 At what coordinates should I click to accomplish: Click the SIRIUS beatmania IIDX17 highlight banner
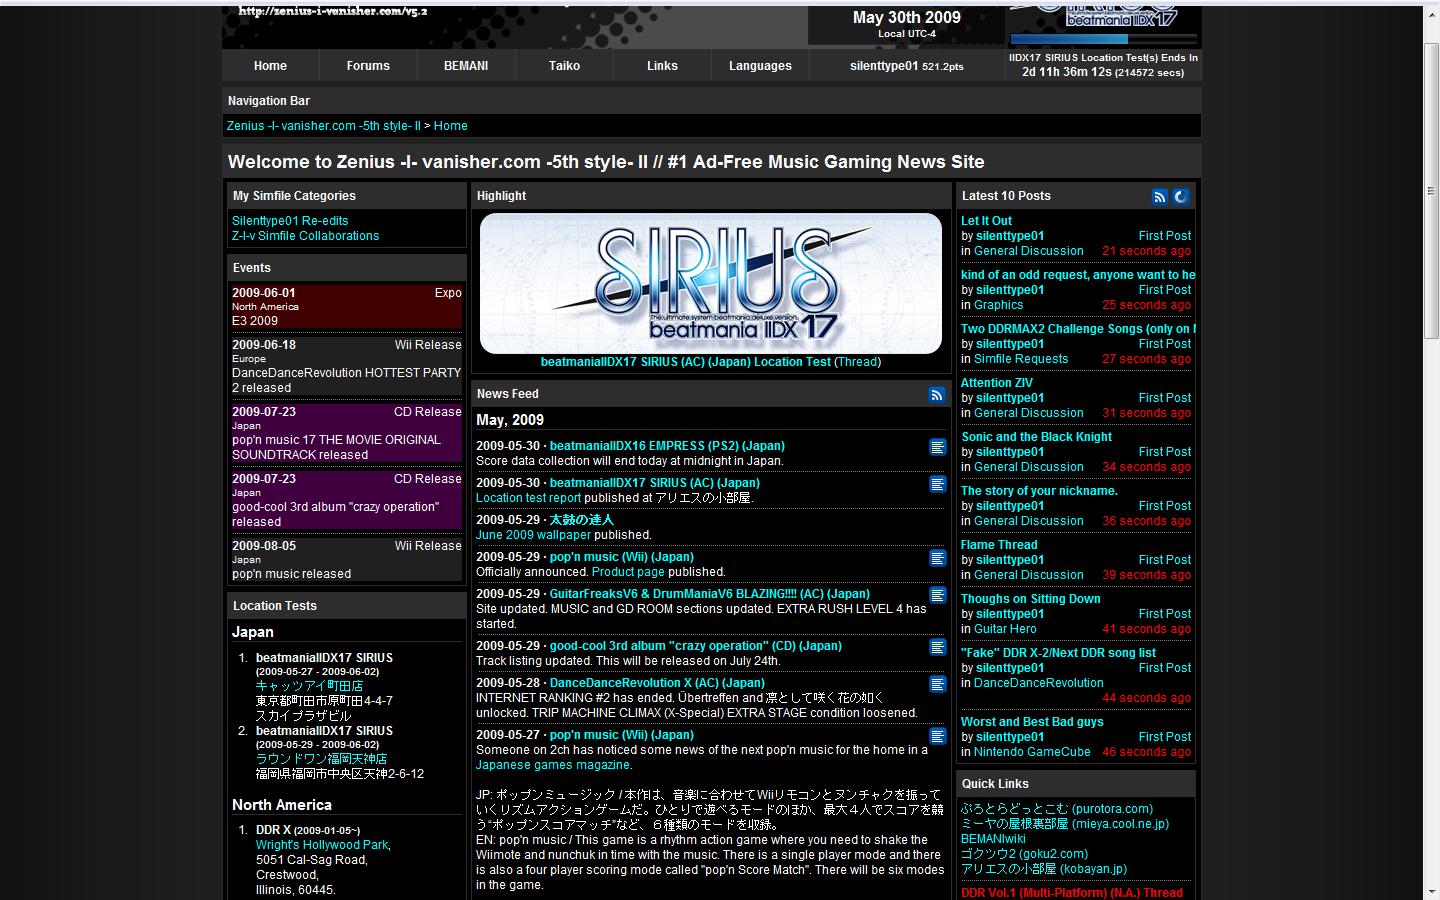711,283
